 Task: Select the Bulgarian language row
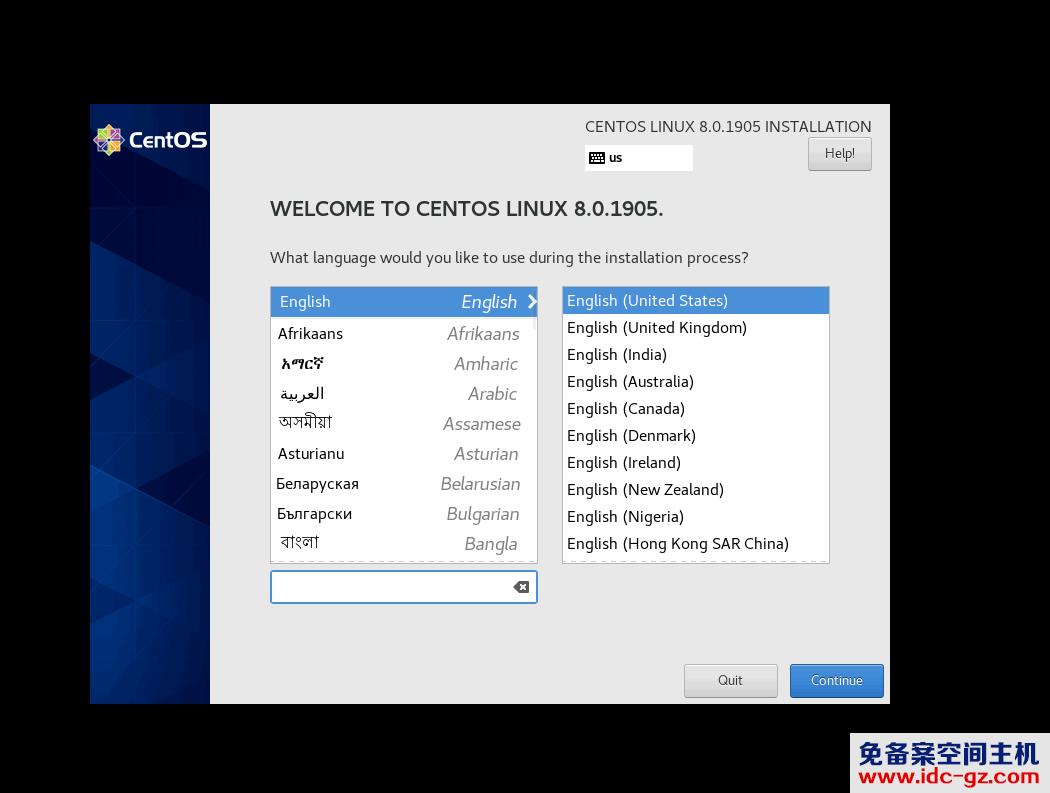click(x=404, y=514)
